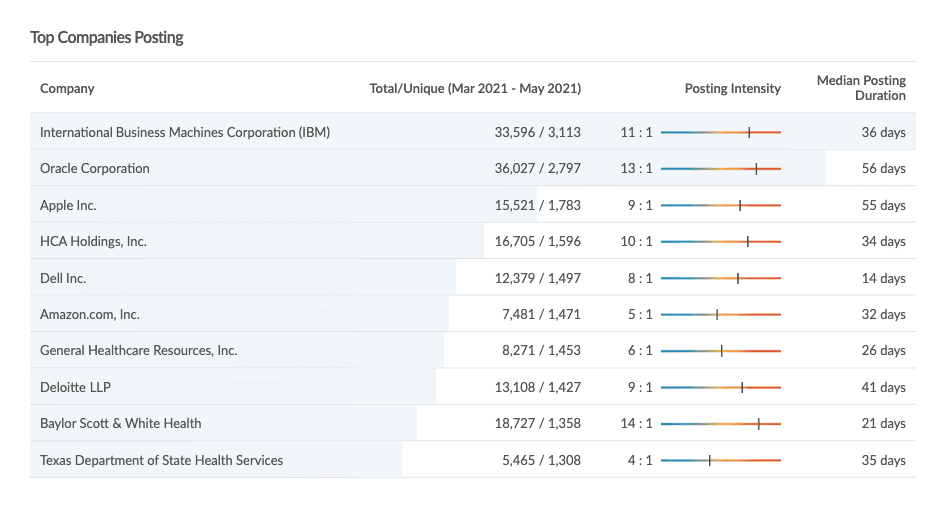946x508 pixels.
Task: Click the Dell Inc. company name
Action: point(63,278)
